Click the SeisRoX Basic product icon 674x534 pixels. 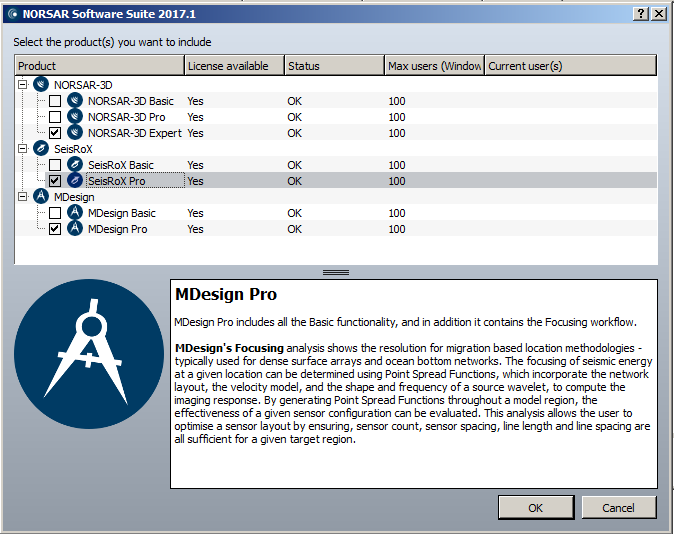[x=75, y=165]
